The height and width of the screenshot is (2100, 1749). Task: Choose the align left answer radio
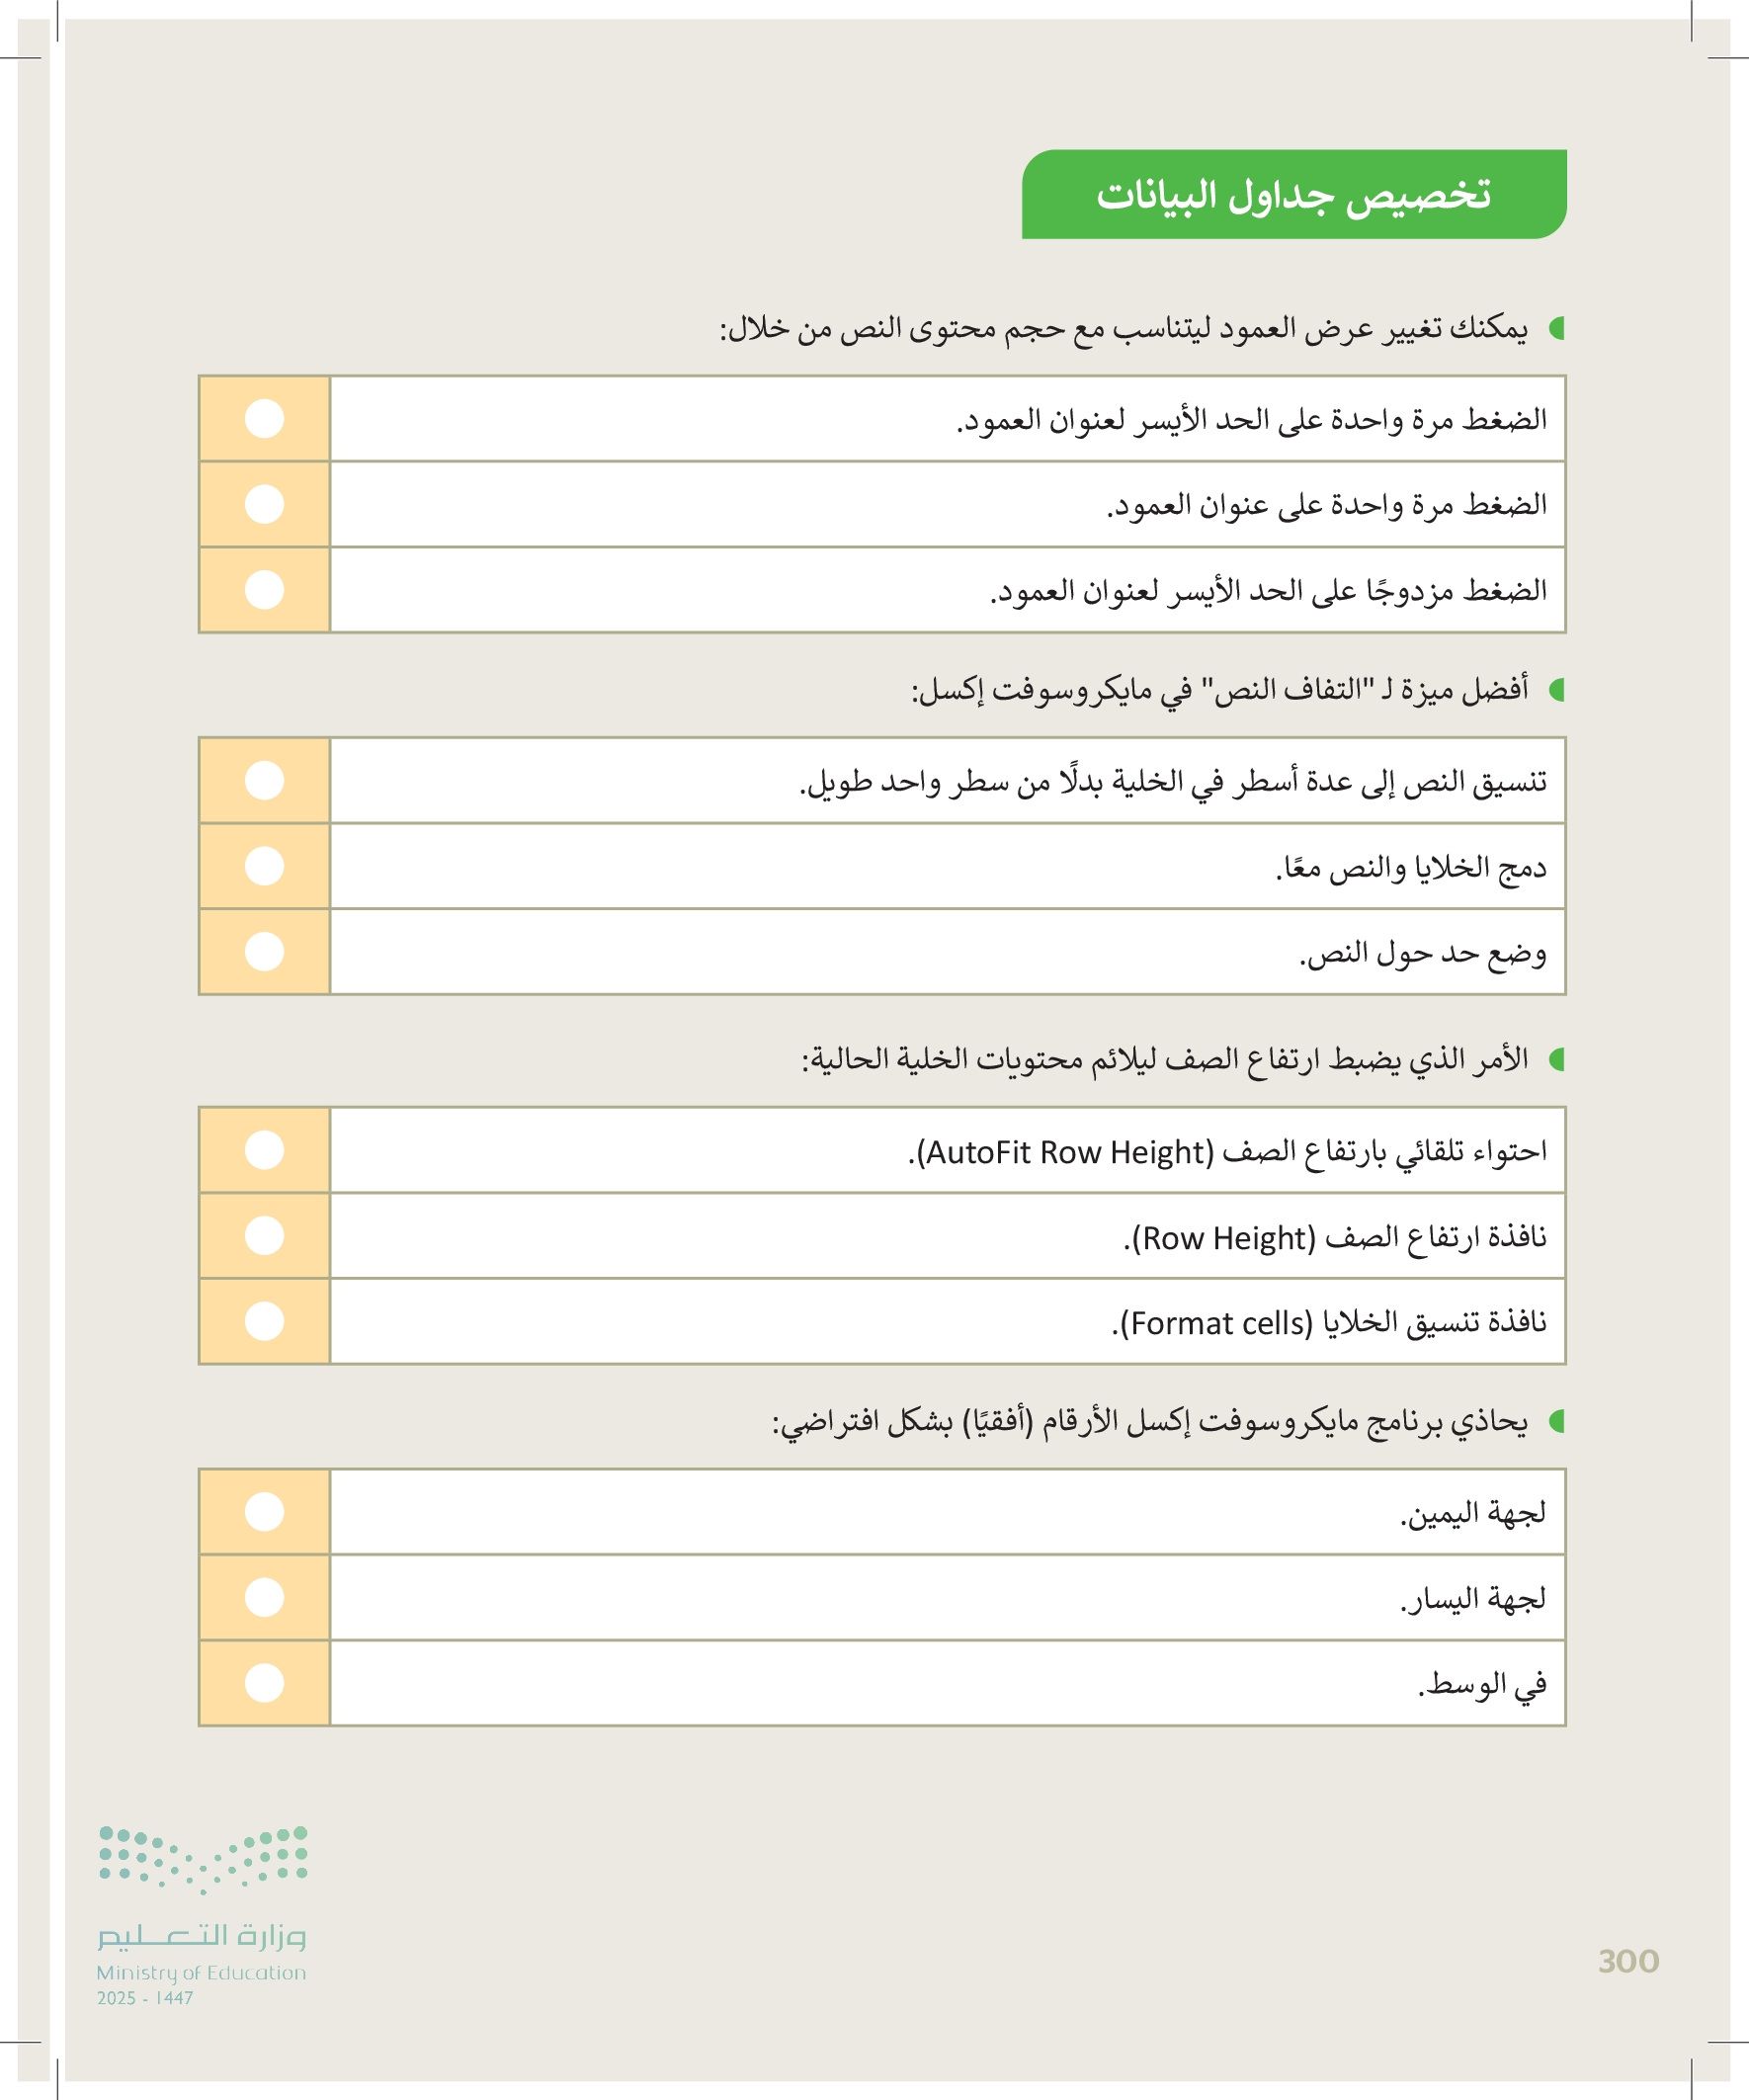click(264, 1597)
